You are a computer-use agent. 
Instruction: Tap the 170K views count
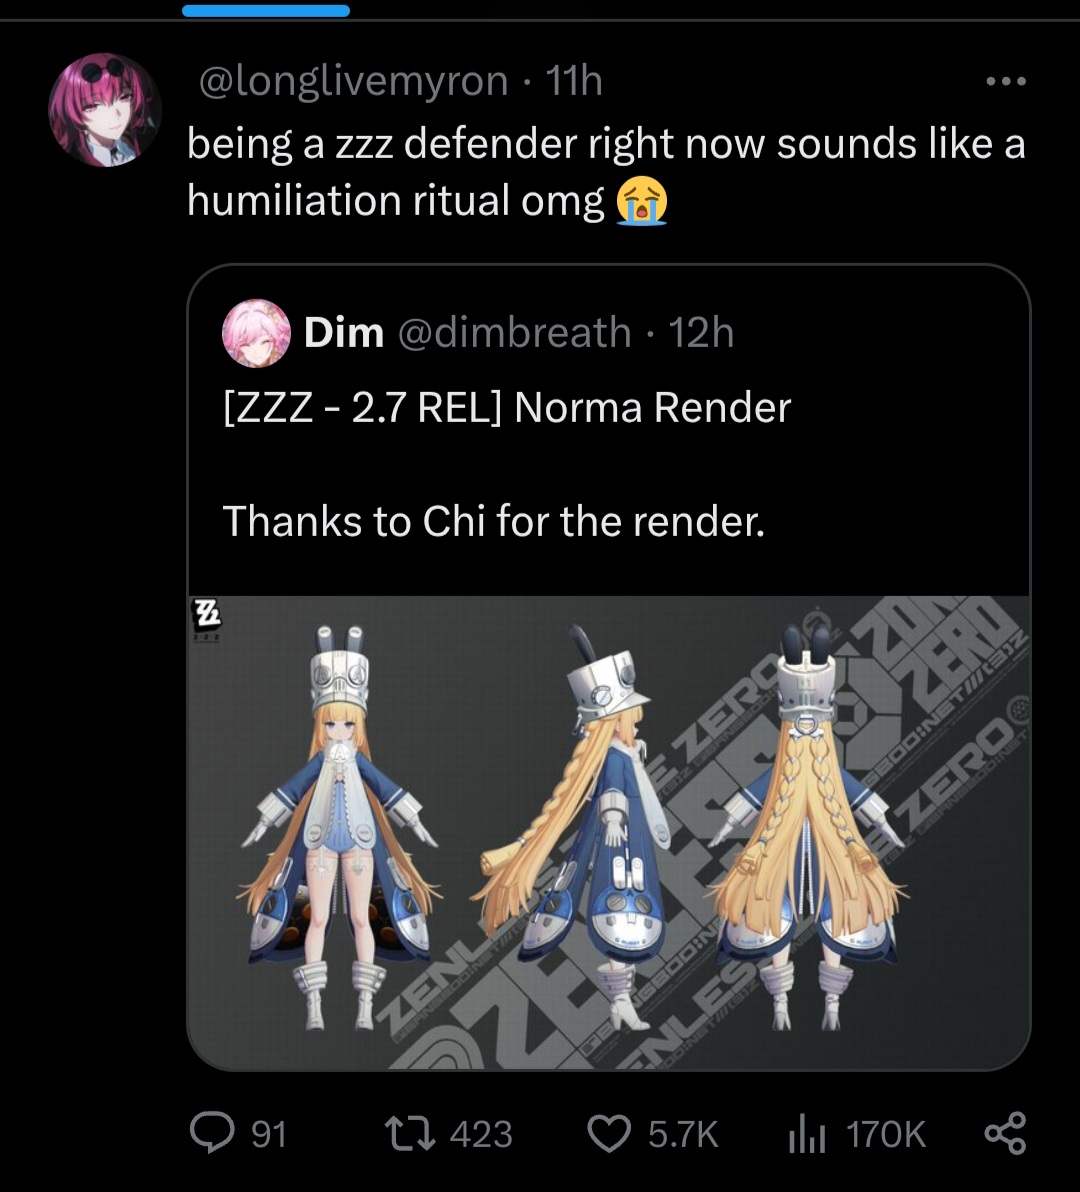[x=886, y=1134]
